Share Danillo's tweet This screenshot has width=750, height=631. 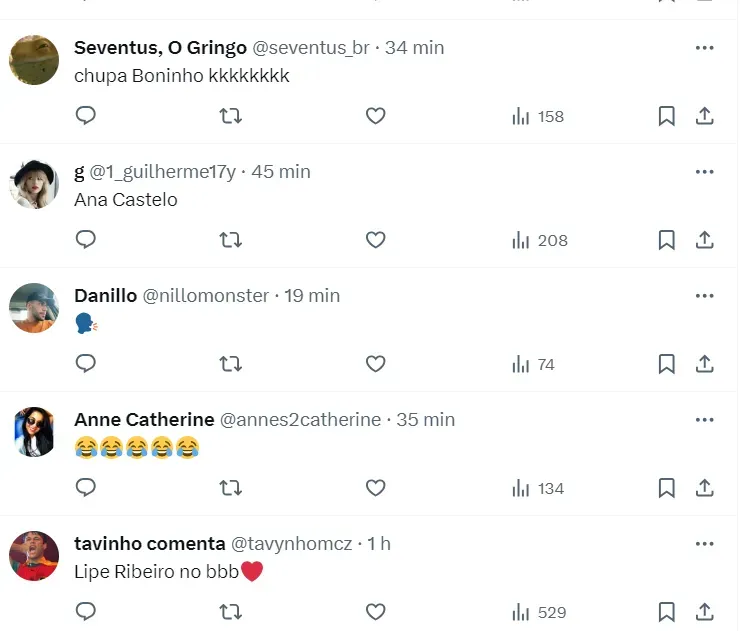tap(704, 364)
